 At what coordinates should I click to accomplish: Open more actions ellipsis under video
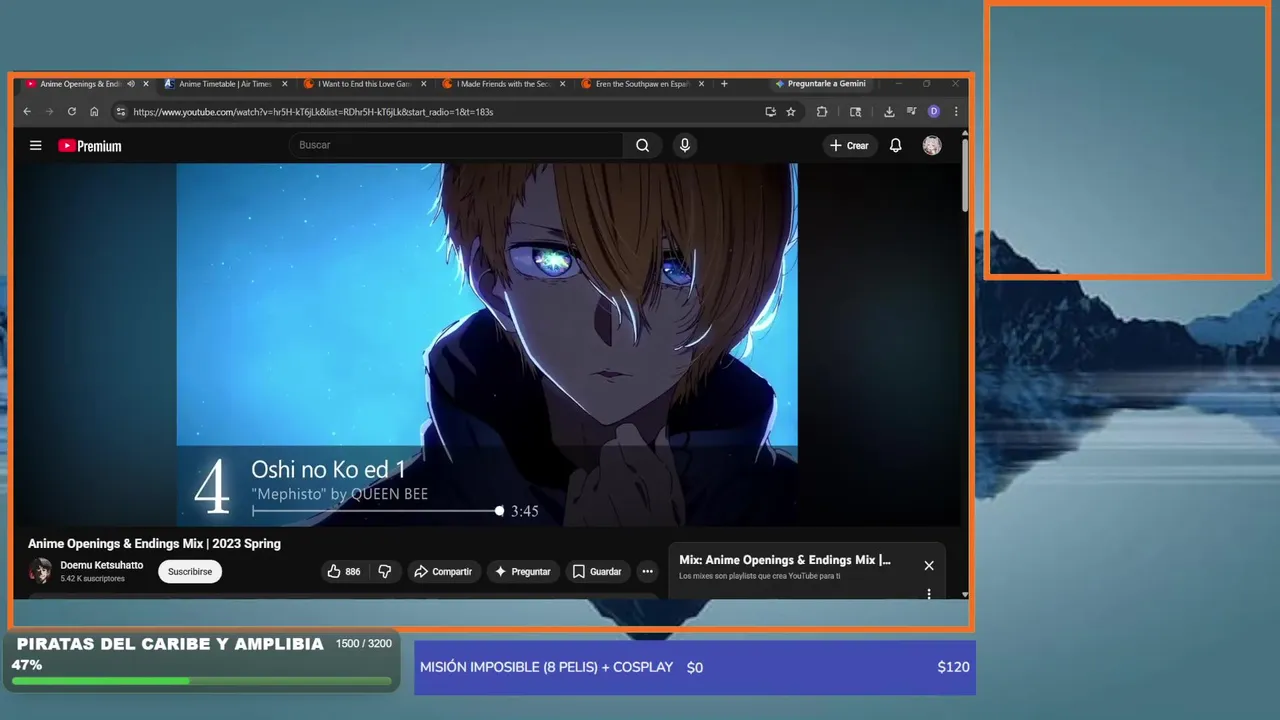click(647, 571)
